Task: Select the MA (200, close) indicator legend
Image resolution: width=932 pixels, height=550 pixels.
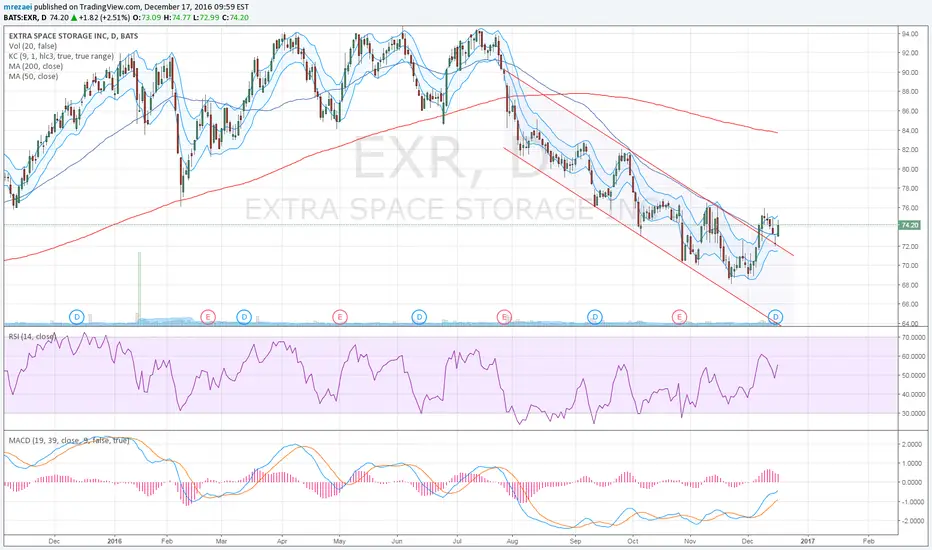Action: (x=36, y=66)
